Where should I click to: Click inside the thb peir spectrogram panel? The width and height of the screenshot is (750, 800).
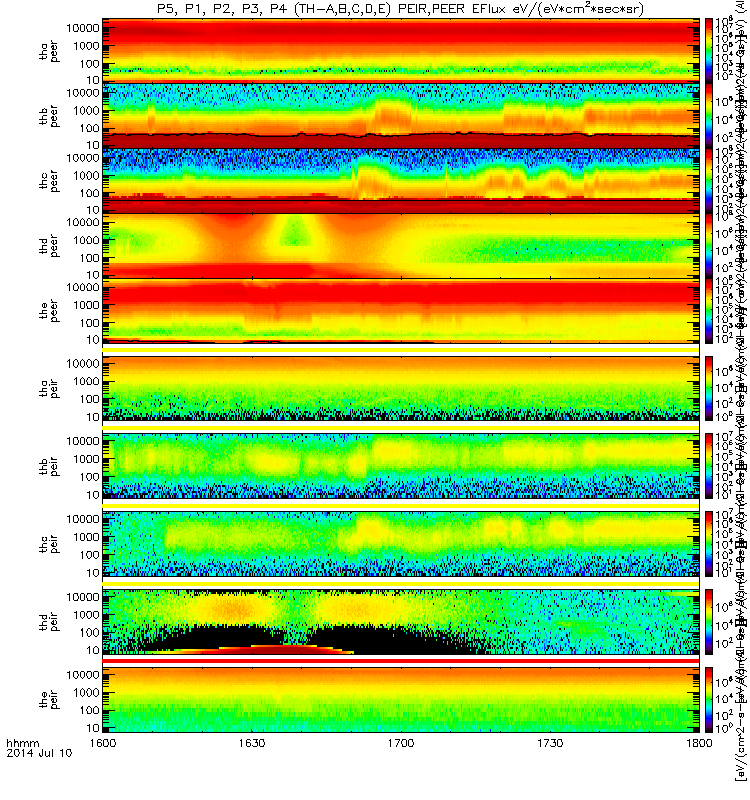401,466
